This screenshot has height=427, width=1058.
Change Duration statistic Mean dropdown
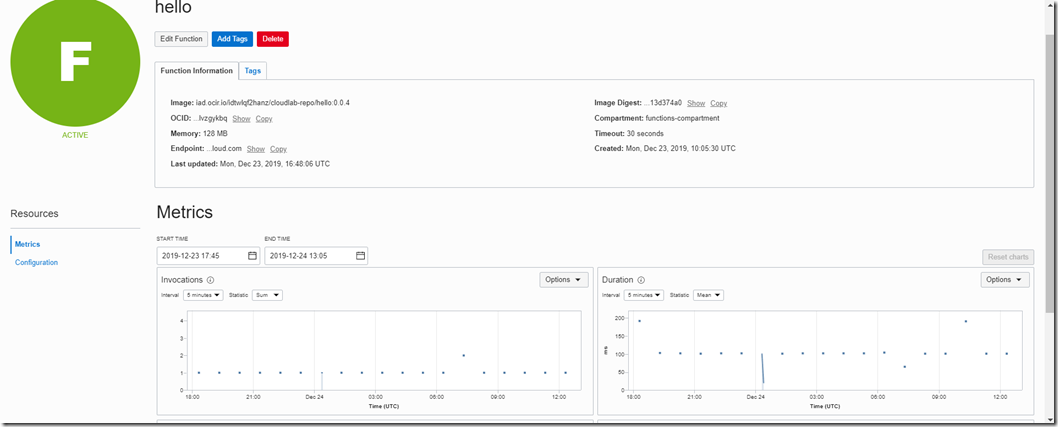[708, 295]
